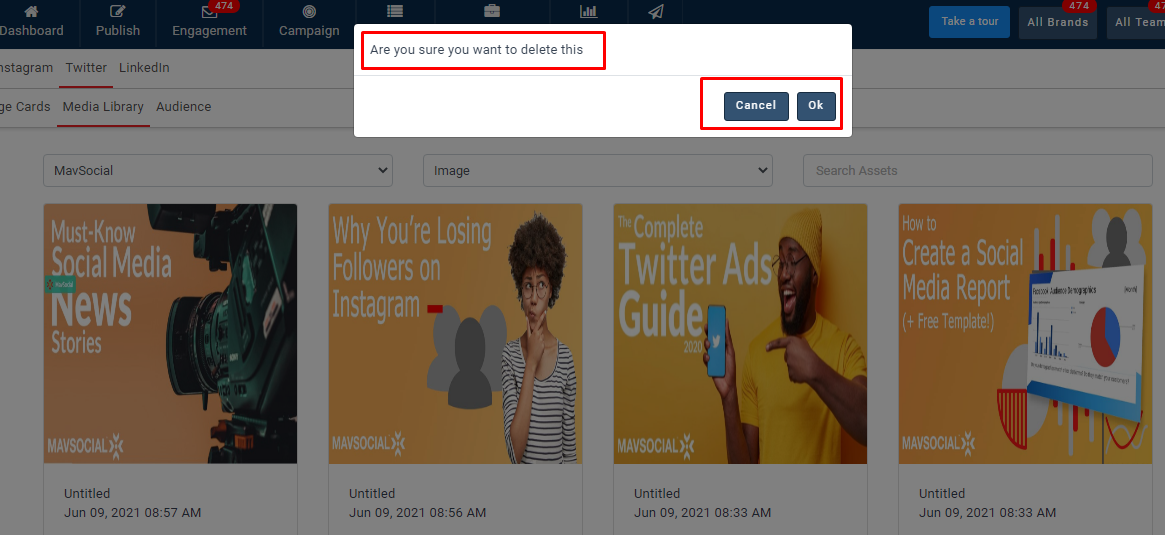The width and height of the screenshot is (1165, 535).
Task: Focus the Search Assets field
Action: (x=977, y=171)
